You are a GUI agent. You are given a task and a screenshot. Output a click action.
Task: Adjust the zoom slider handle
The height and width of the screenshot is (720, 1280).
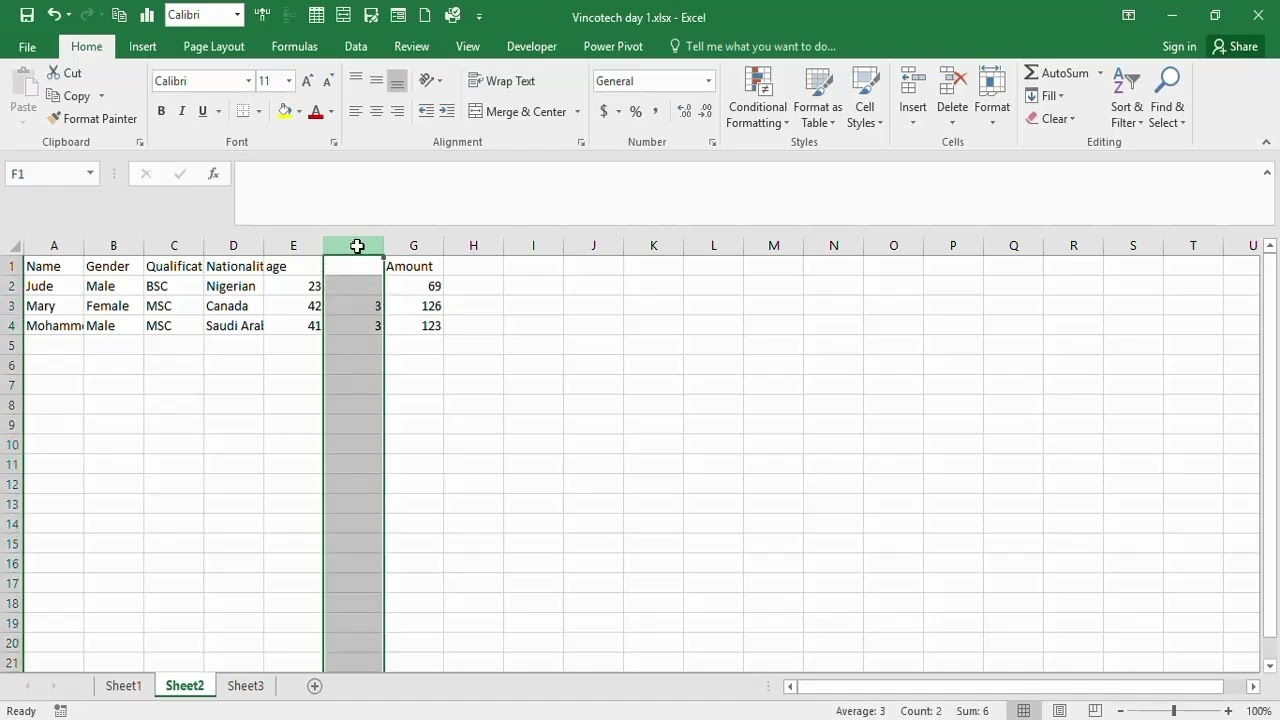[1174, 711]
